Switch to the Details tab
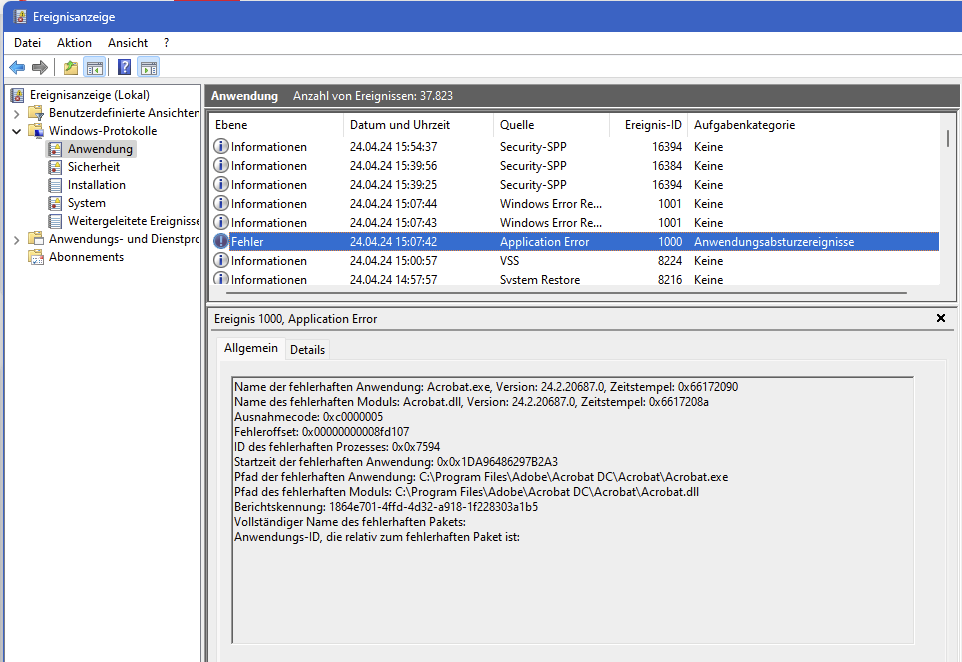Image resolution: width=962 pixels, height=662 pixels. (307, 349)
